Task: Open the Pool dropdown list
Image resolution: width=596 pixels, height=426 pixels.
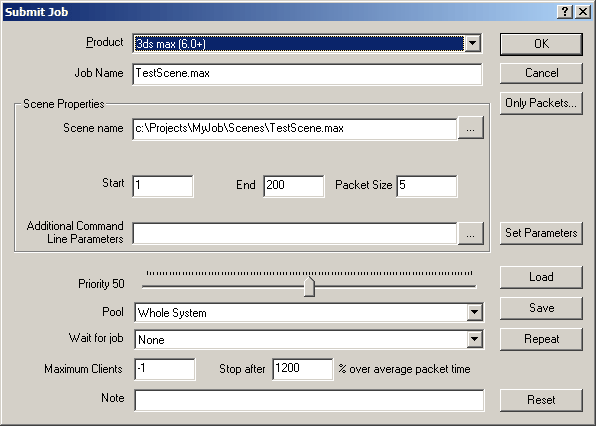Action: tap(474, 312)
